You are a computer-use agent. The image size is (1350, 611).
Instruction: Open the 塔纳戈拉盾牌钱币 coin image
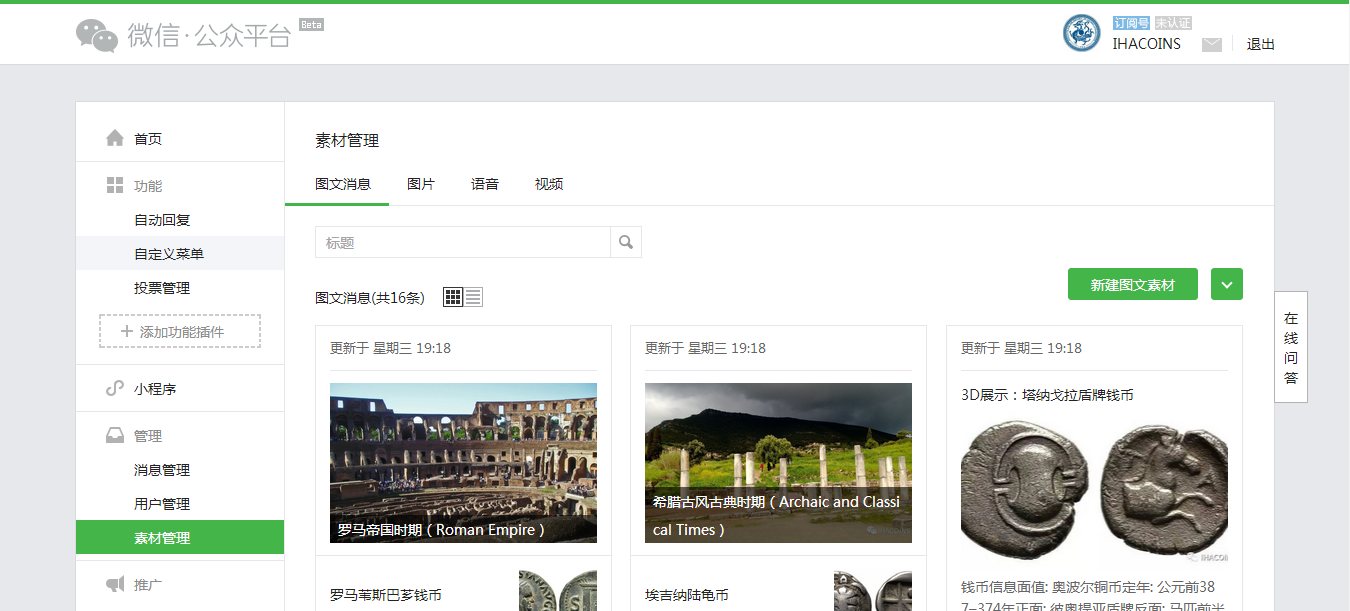[x=1094, y=491]
